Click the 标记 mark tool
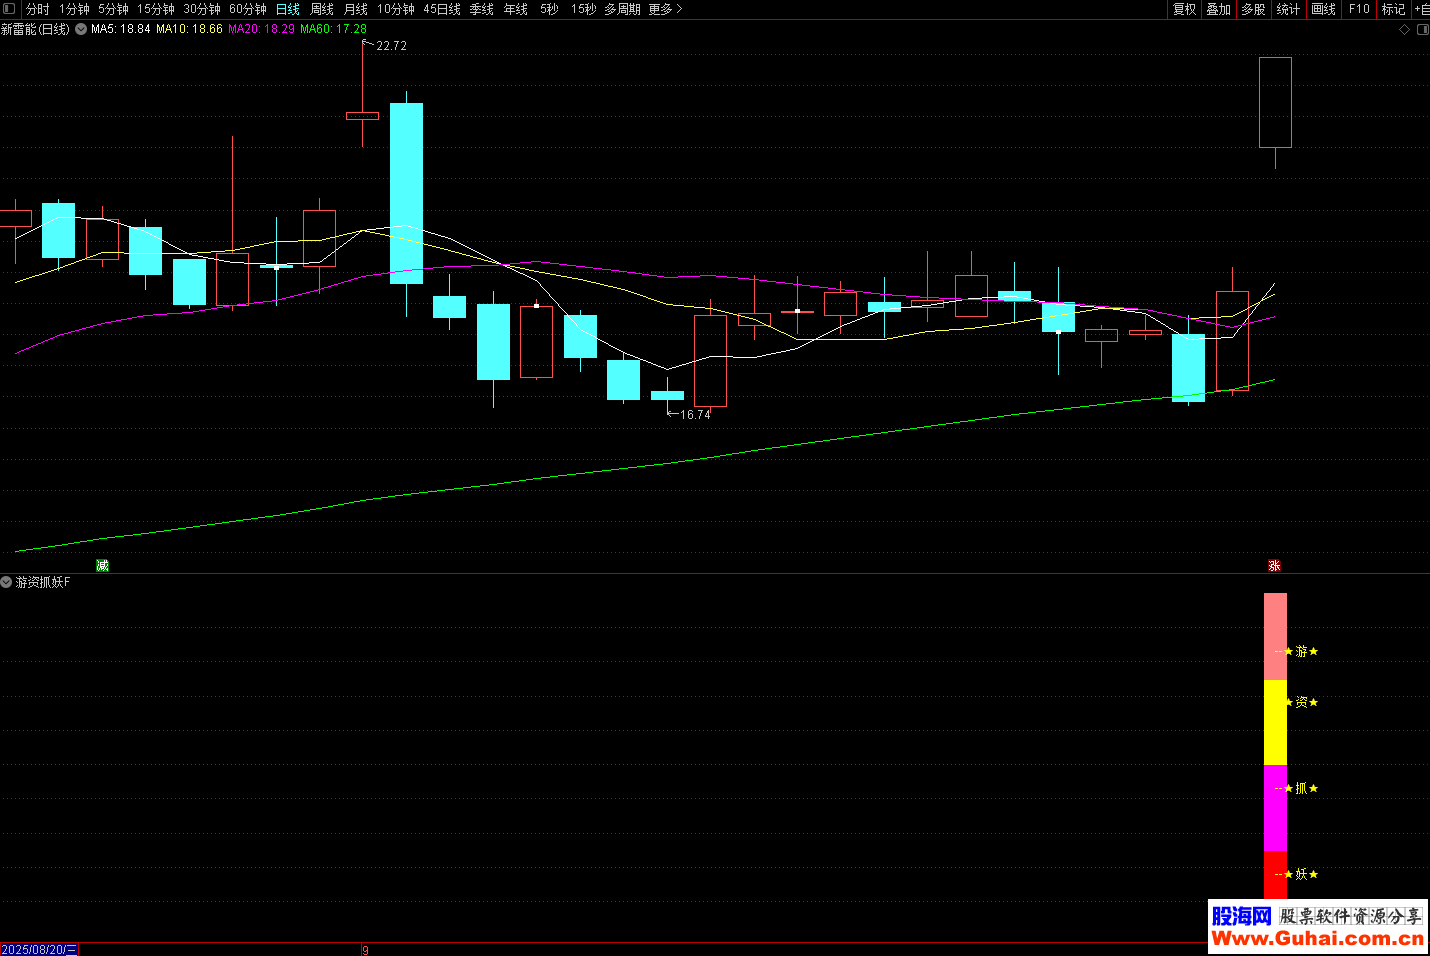This screenshot has width=1430, height=956. (x=1393, y=9)
